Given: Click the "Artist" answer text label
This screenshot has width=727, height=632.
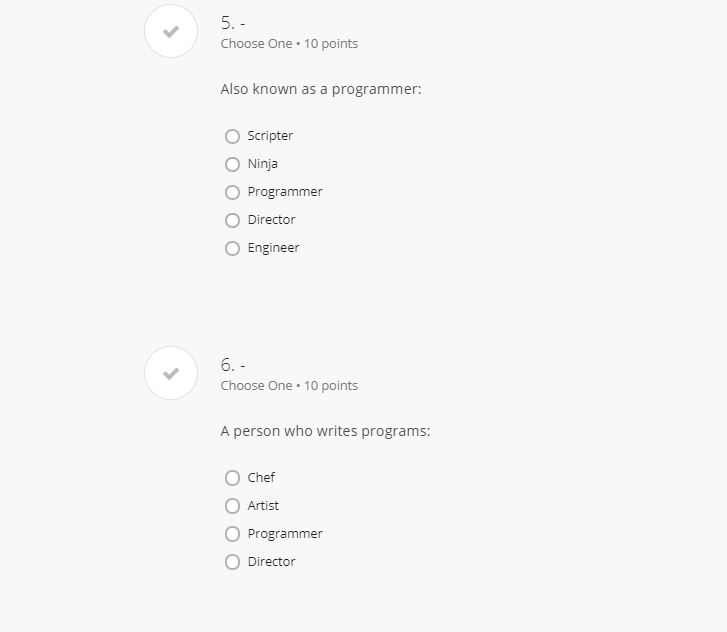Looking at the screenshot, I should click(263, 506).
